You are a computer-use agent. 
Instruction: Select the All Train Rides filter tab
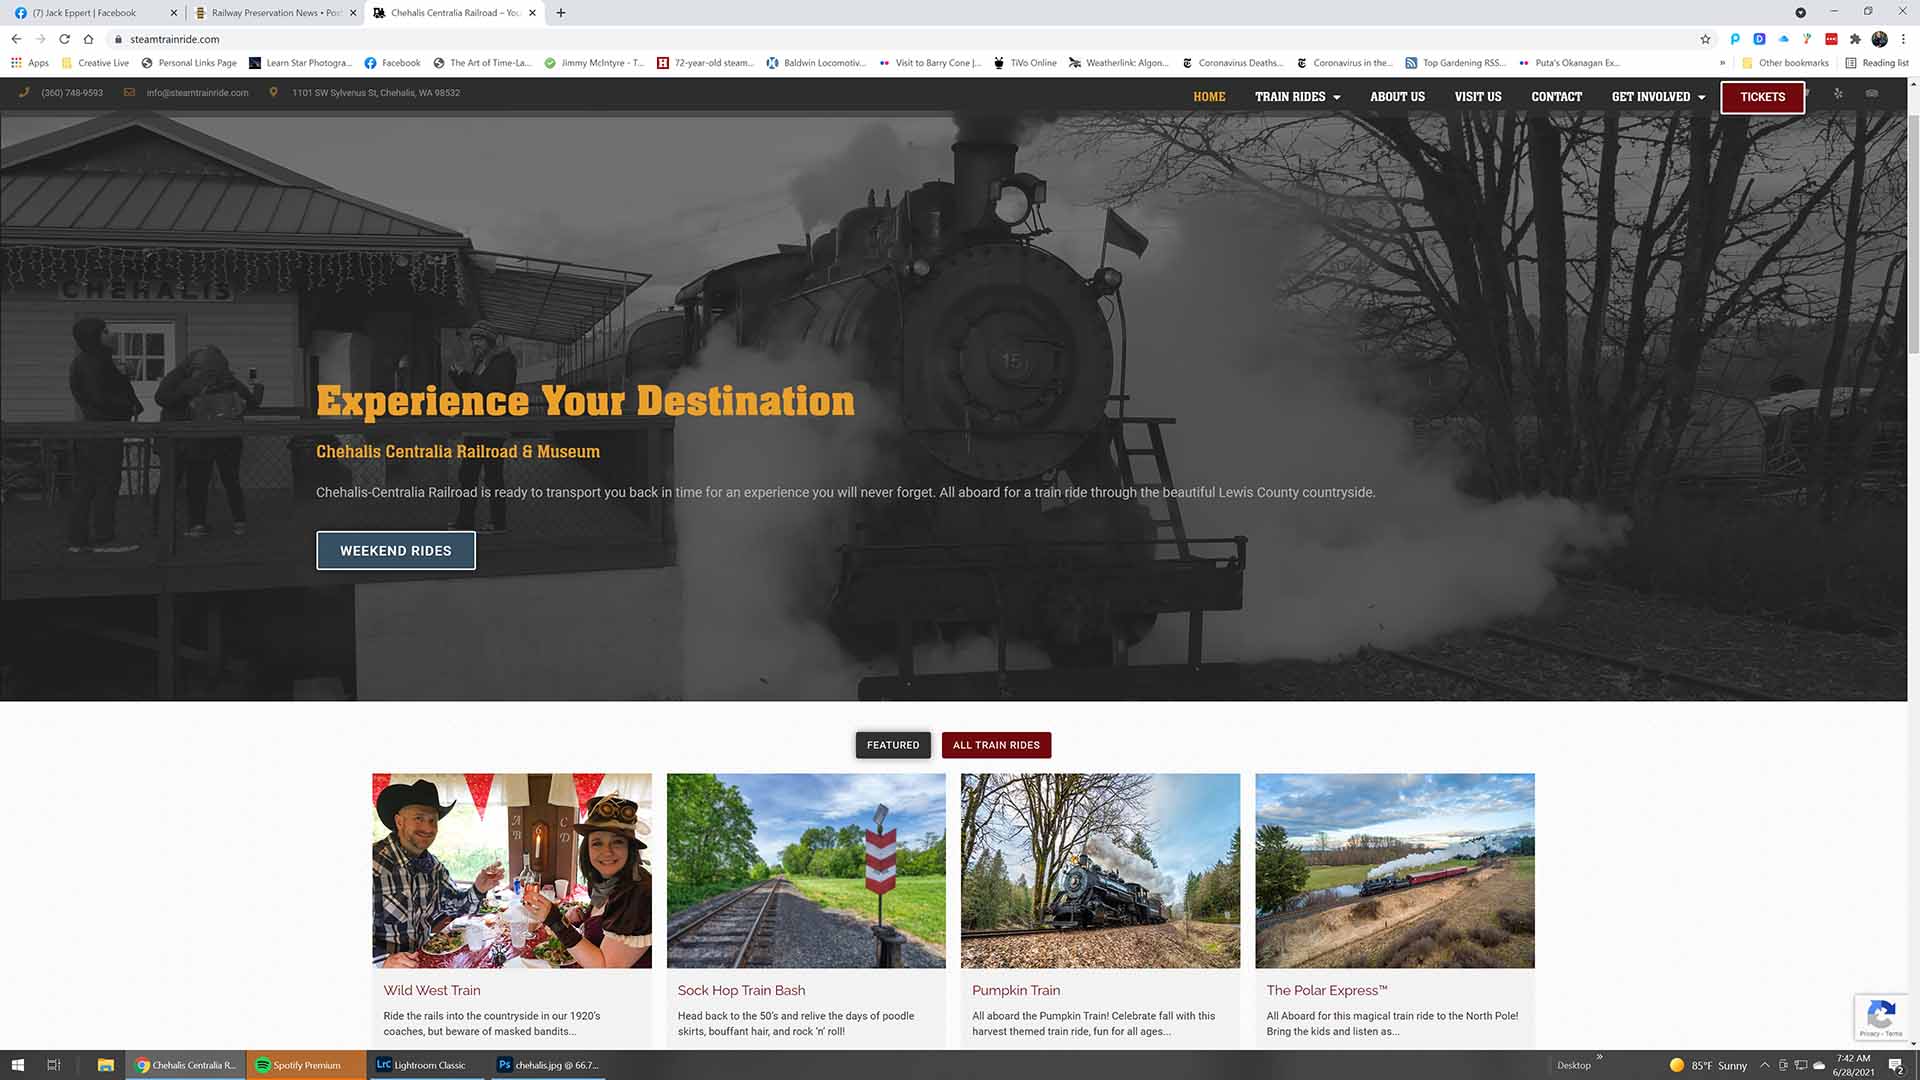click(996, 745)
